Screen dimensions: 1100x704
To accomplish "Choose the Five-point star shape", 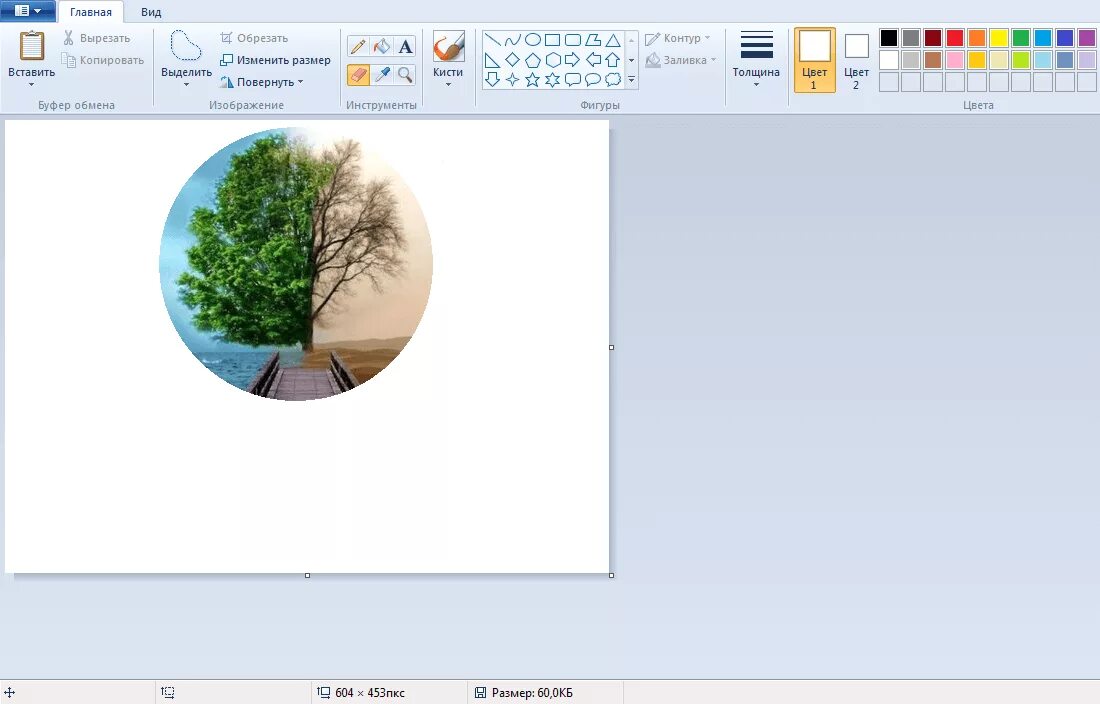I will click(532, 80).
